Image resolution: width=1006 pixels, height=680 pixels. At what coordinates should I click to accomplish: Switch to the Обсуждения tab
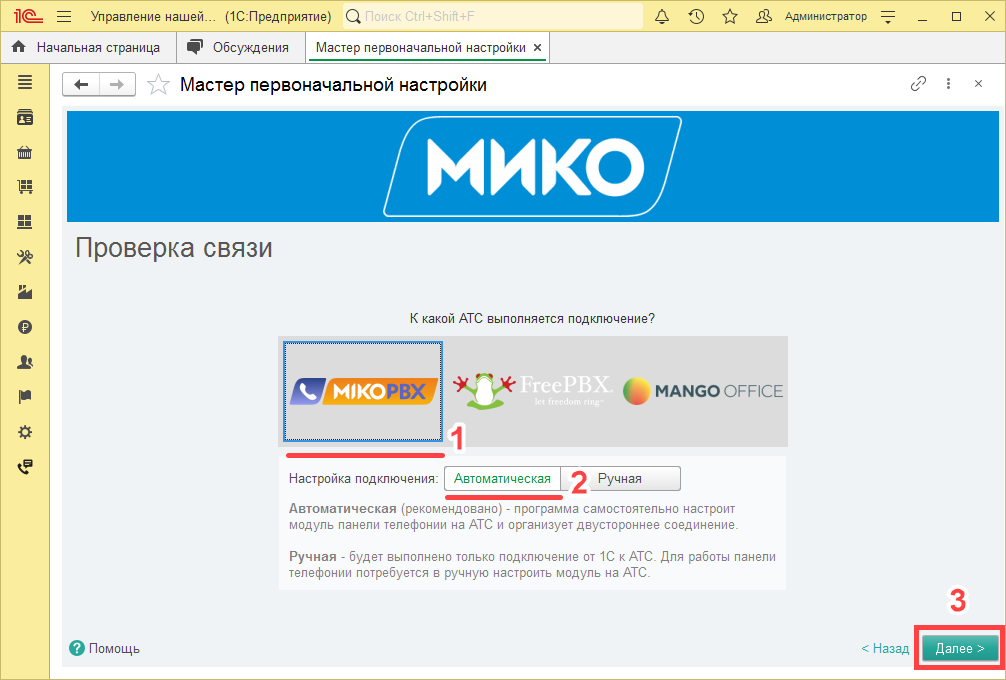[243, 46]
